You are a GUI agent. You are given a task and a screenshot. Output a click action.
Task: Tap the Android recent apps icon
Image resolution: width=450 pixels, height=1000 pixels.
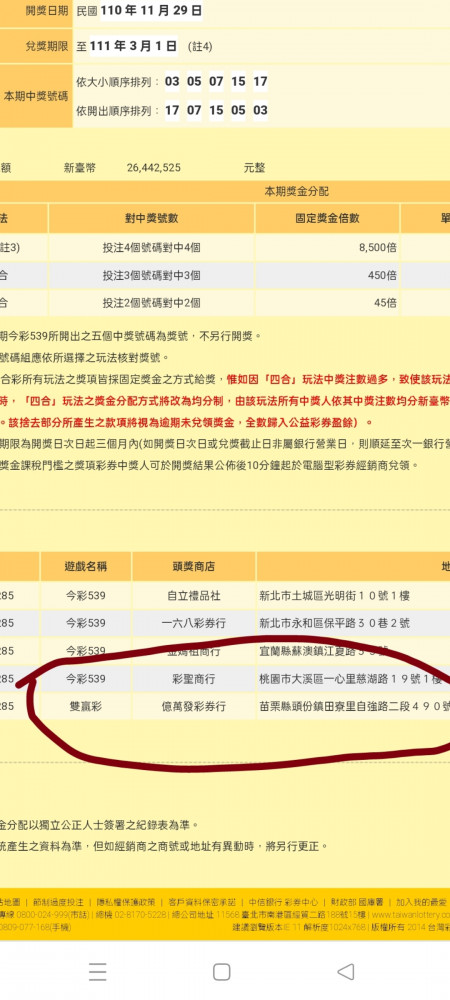(98, 971)
